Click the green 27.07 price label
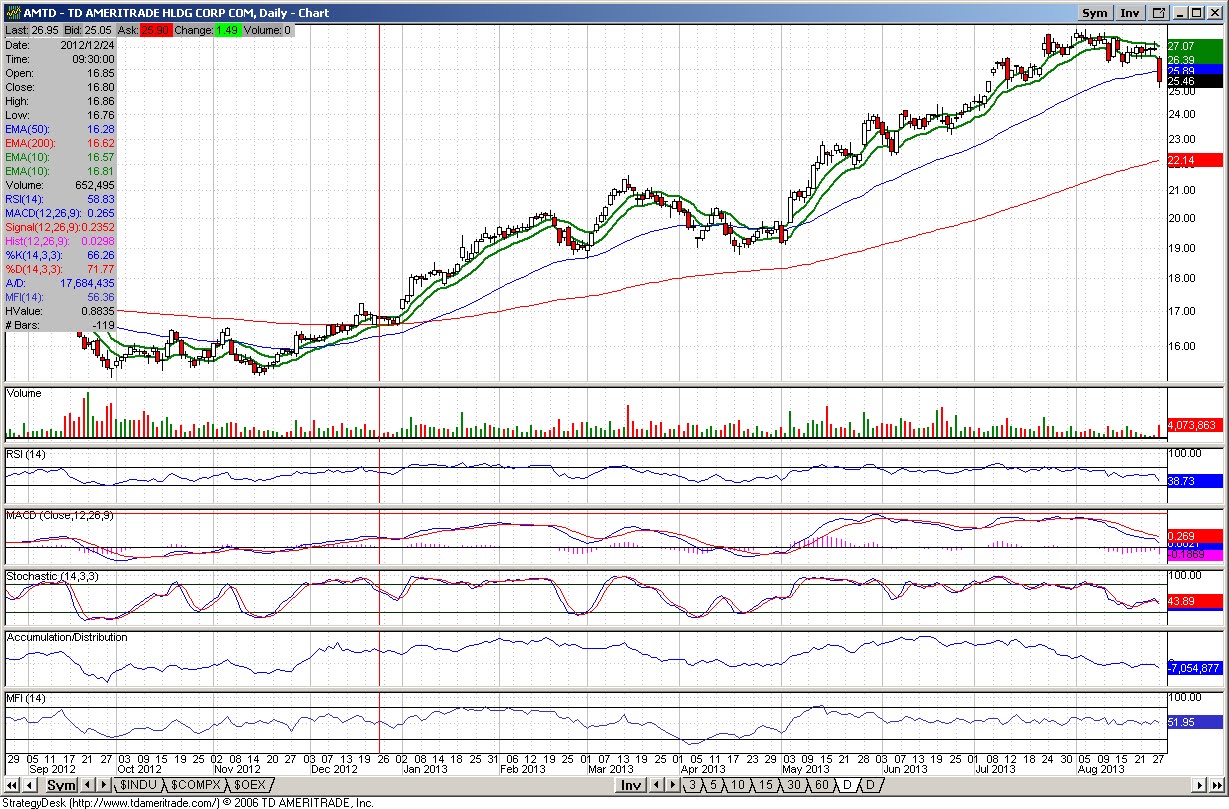Screen dimensions: 1229x809 (1195, 46)
